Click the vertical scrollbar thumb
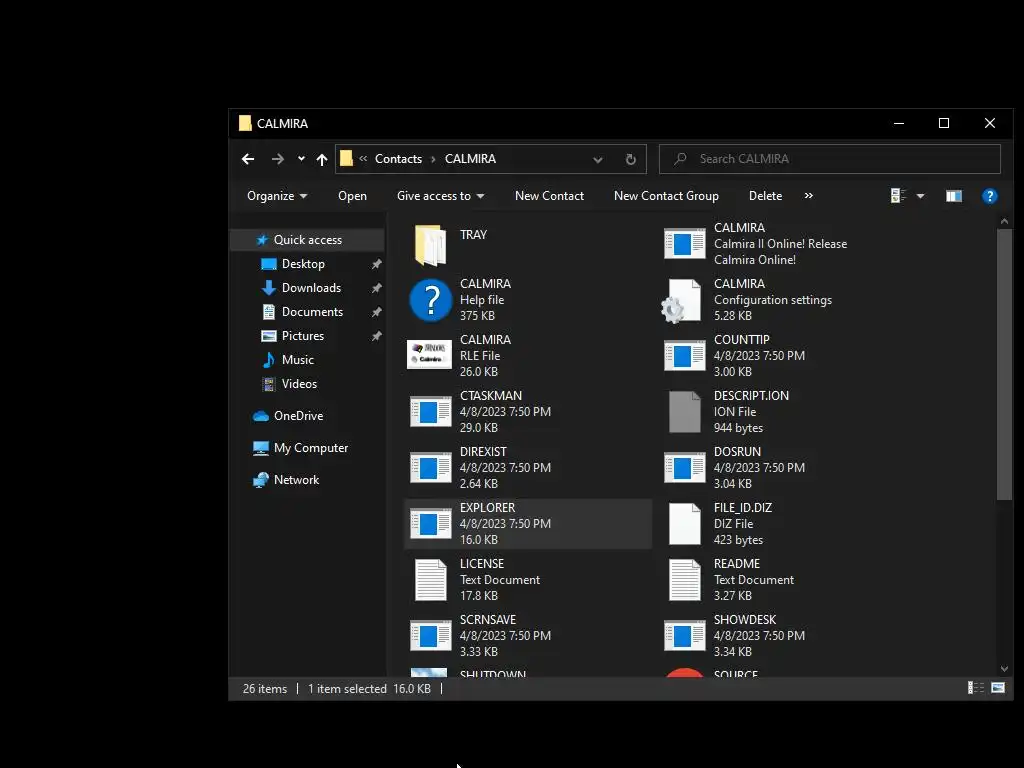The width and height of the screenshot is (1024, 768). [1004, 364]
